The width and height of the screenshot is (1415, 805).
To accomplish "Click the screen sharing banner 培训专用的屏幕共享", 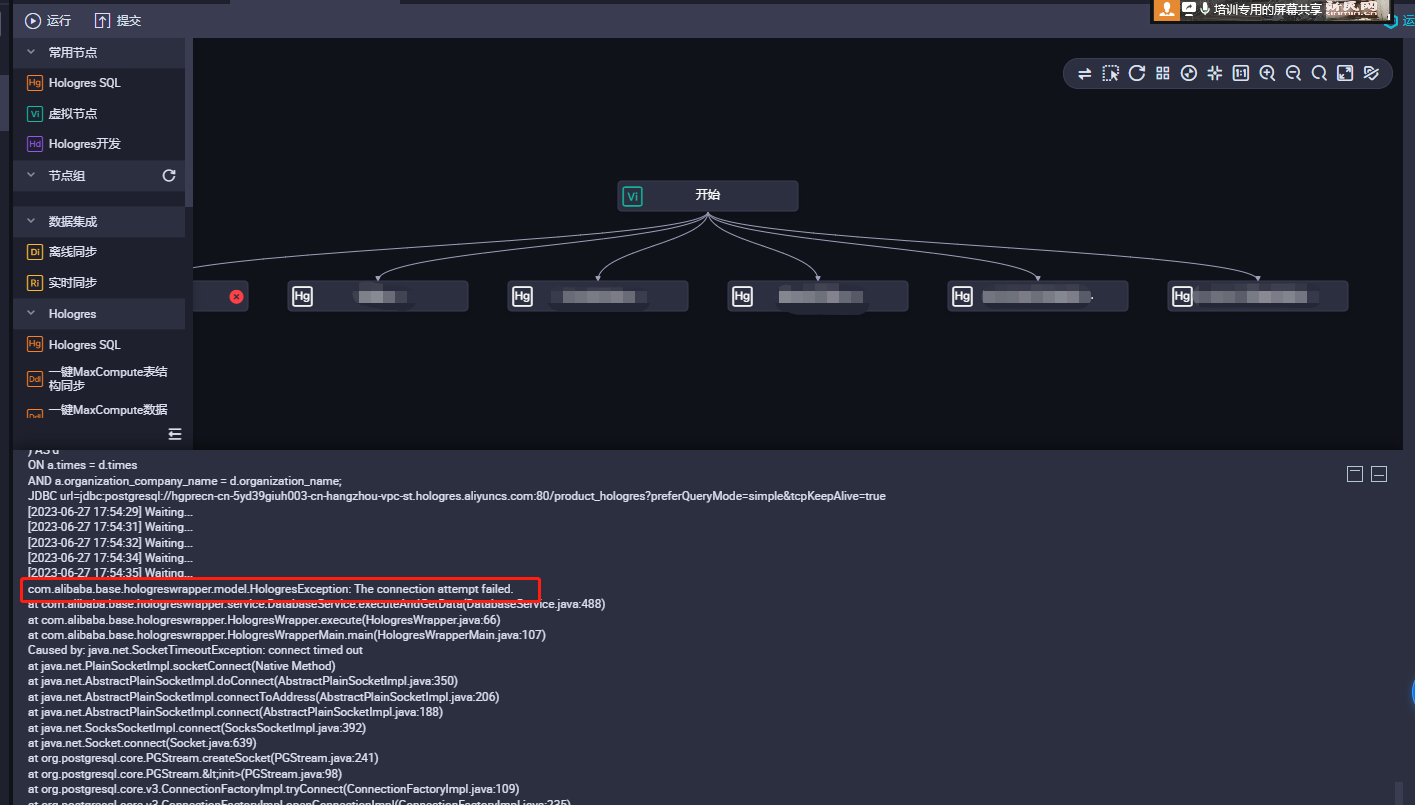I will pyautogui.click(x=1267, y=9).
